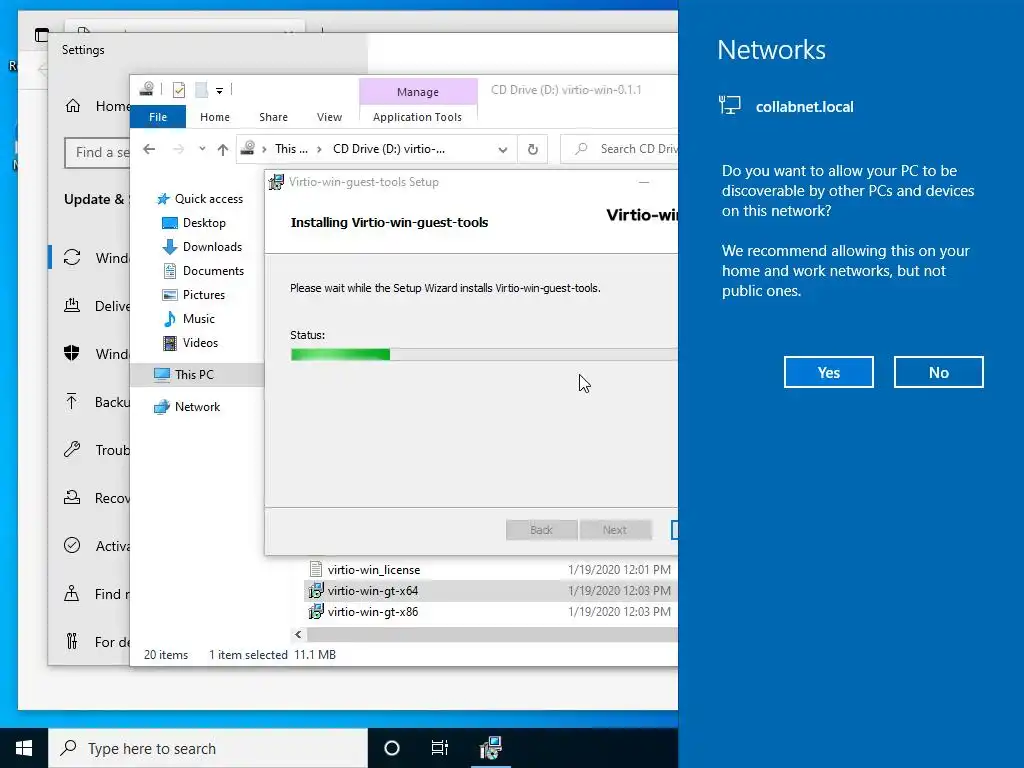The height and width of the screenshot is (768, 1024).
Task: Open For developers in Settings sidebar
Action: [96, 641]
